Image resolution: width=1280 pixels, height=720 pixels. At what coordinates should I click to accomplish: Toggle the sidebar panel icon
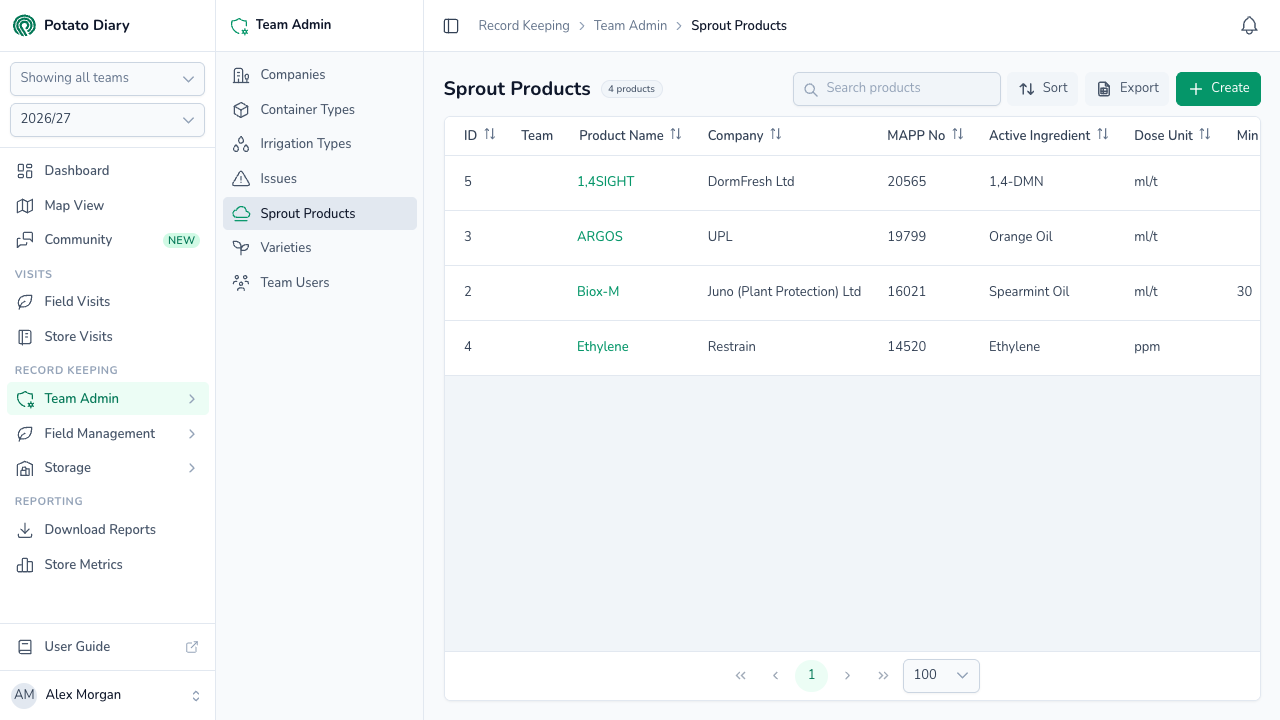click(x=451, y=26)
